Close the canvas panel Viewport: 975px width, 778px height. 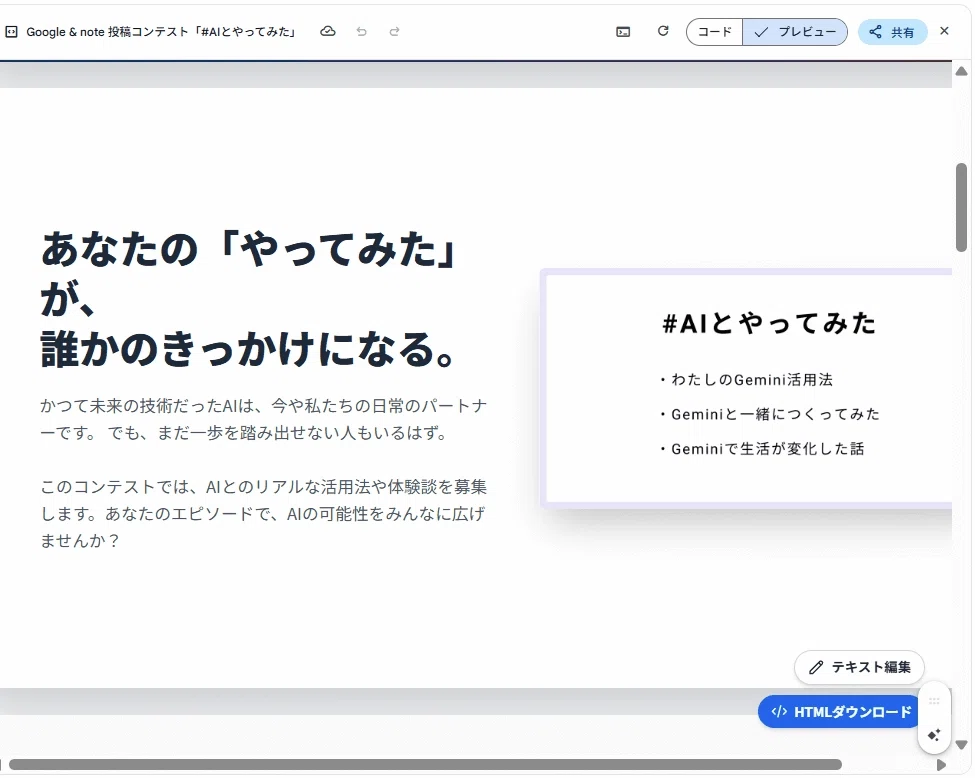pyautogui.click(x=944, y=31)
